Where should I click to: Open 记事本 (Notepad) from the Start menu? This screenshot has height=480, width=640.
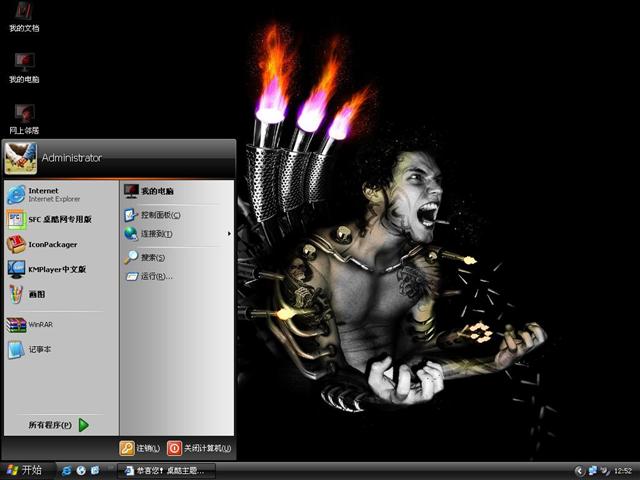tap(40, 350)
